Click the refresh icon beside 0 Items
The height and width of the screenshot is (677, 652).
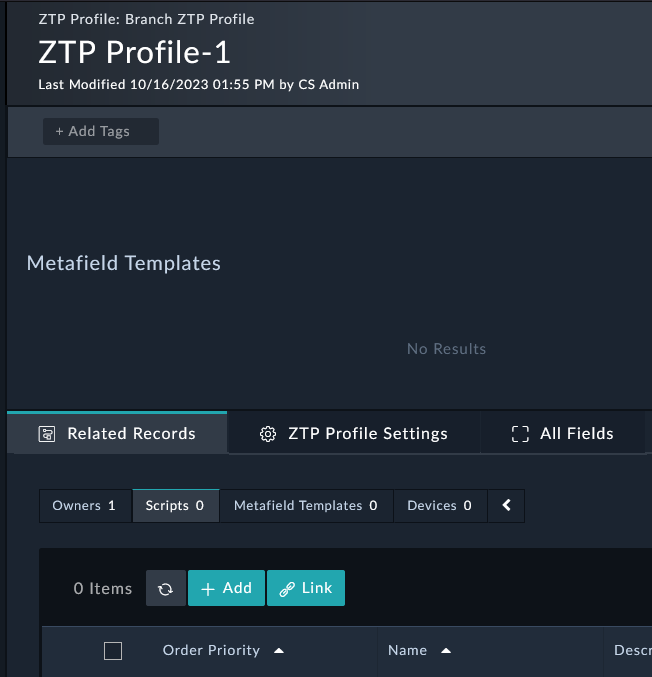pos(166,588)
